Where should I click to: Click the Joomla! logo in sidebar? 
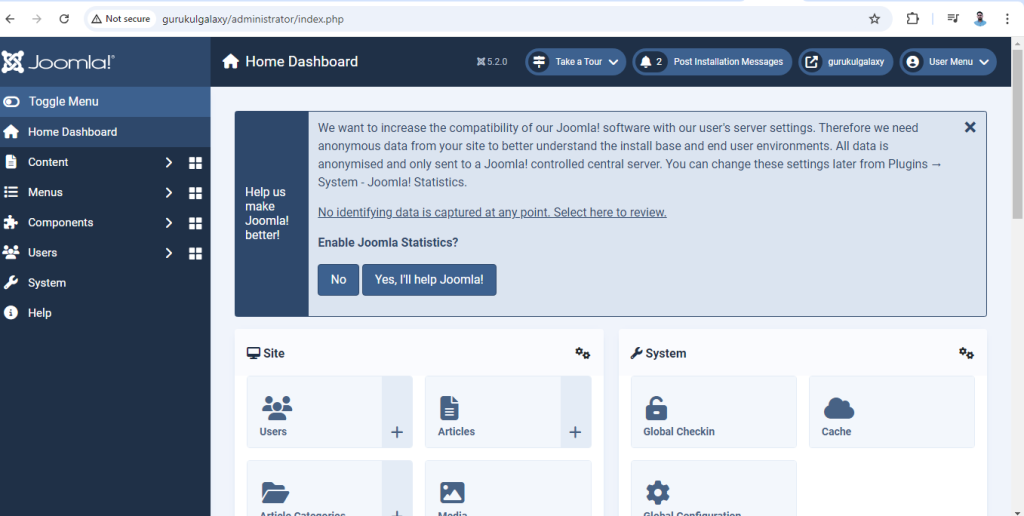(58, 62)
